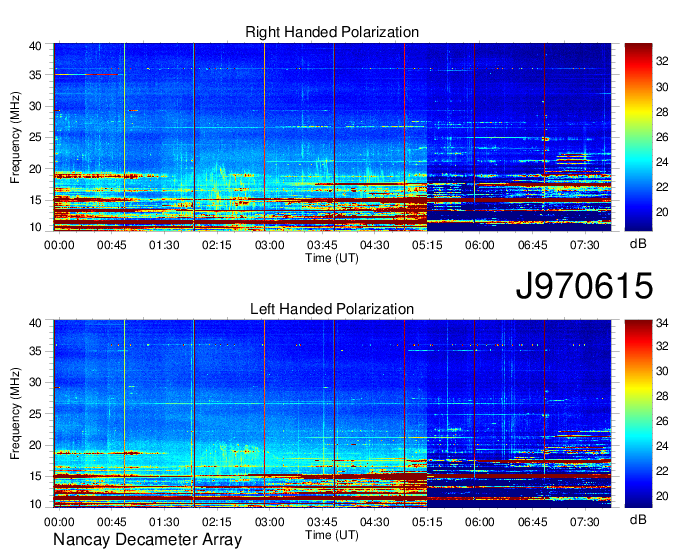Click "02:15" time tick of Left Handed plot
680x552 pixels.
coord(217,522)
